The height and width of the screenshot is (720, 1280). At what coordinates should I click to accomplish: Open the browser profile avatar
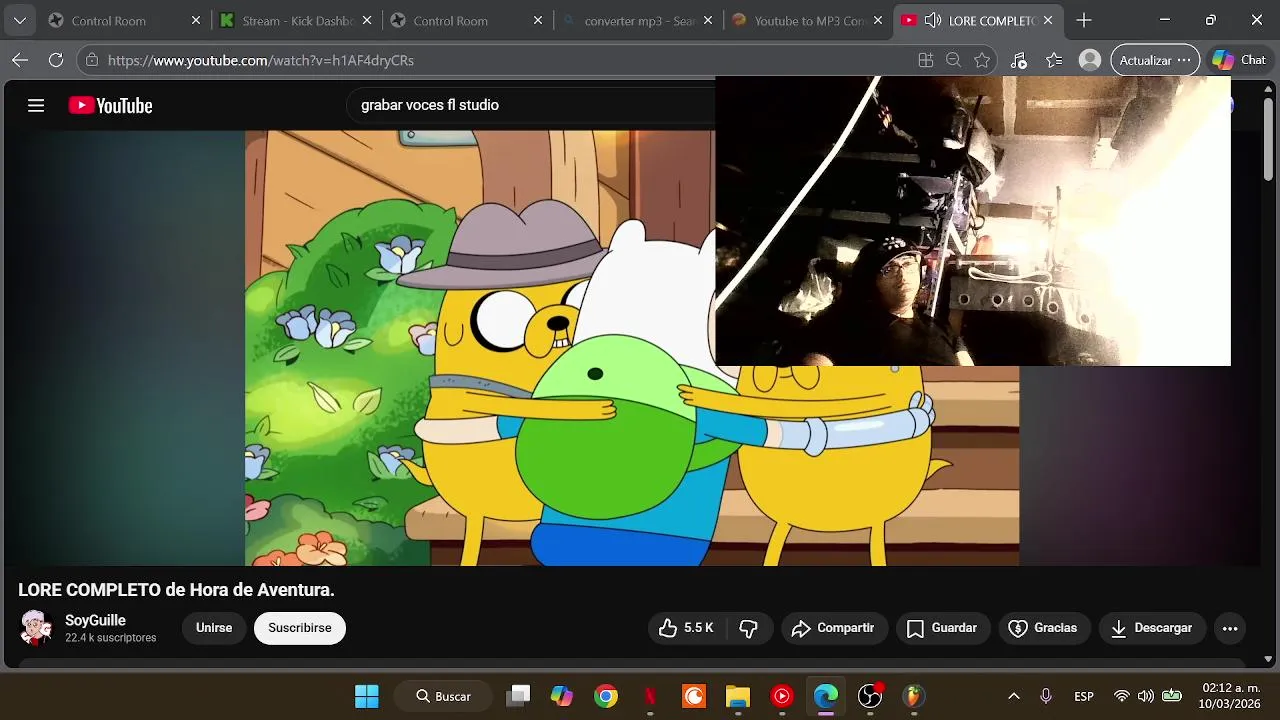pyautogui.click(x=1090, y=60)
